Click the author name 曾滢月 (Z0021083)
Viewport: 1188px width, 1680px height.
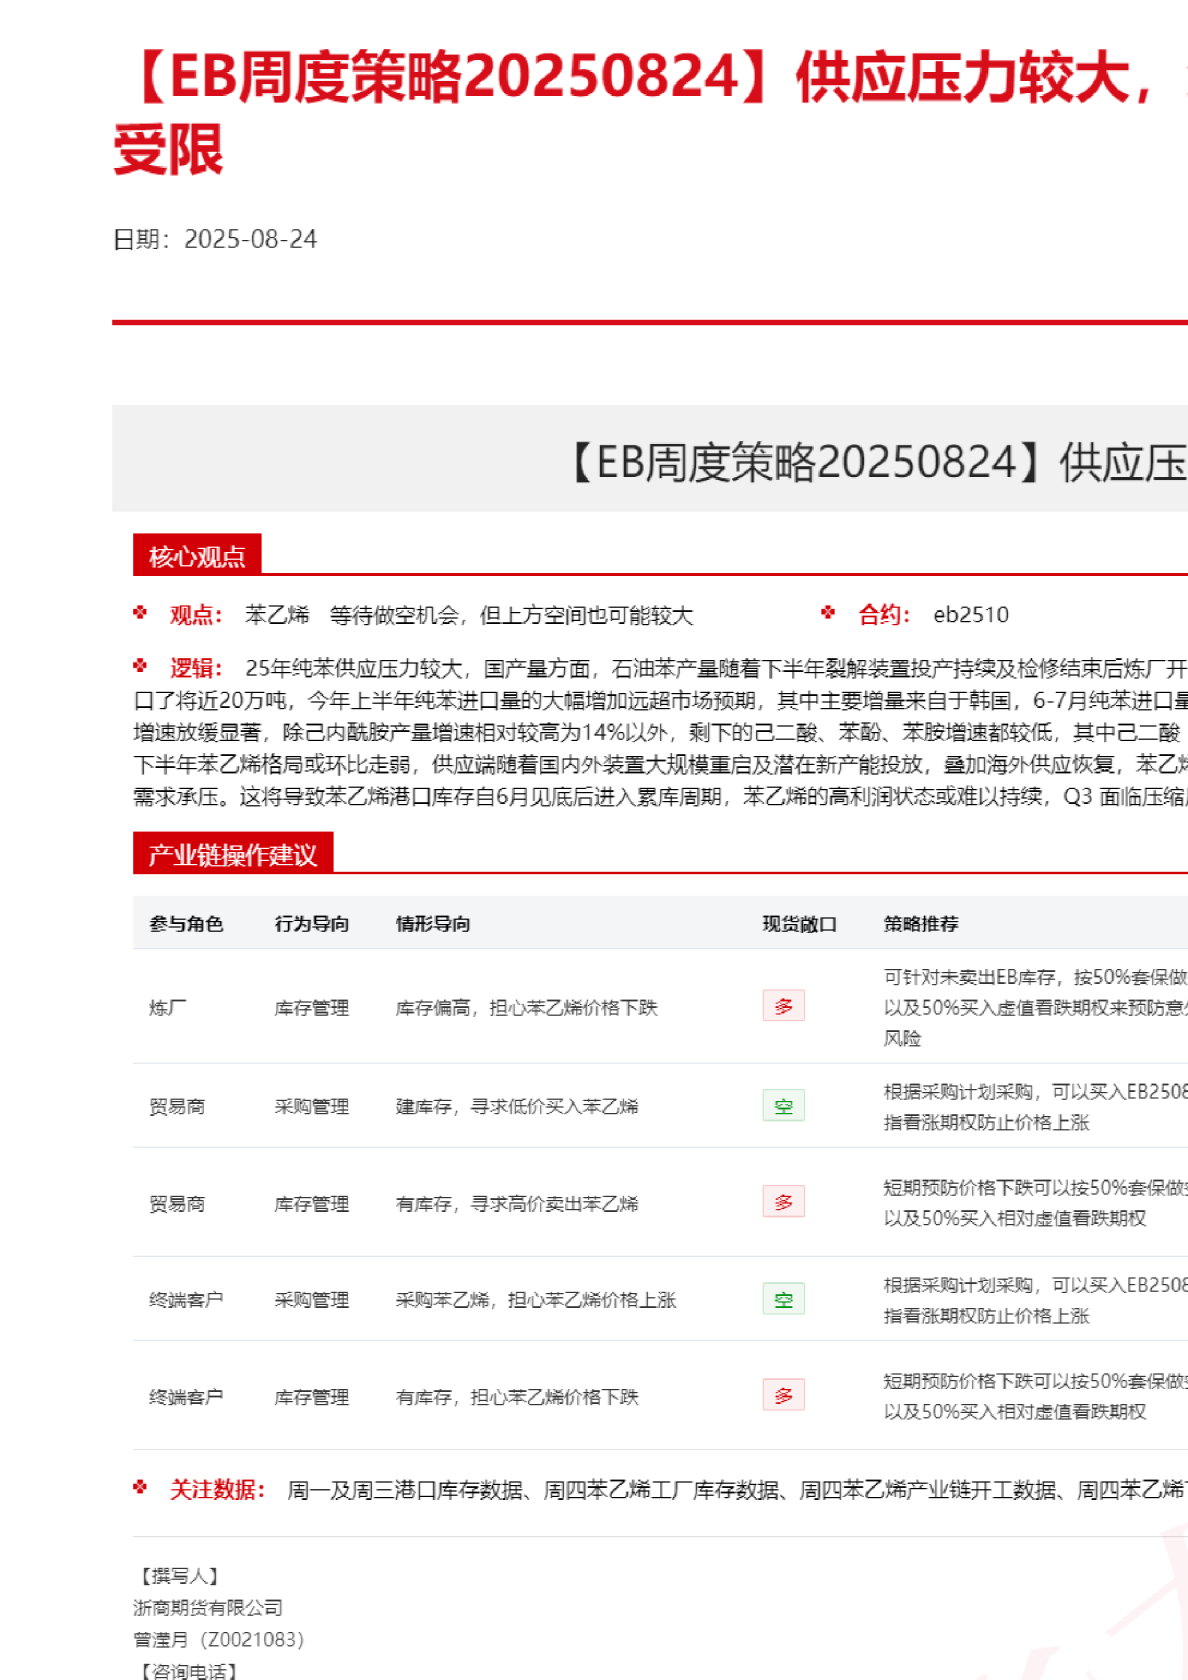218,1640
